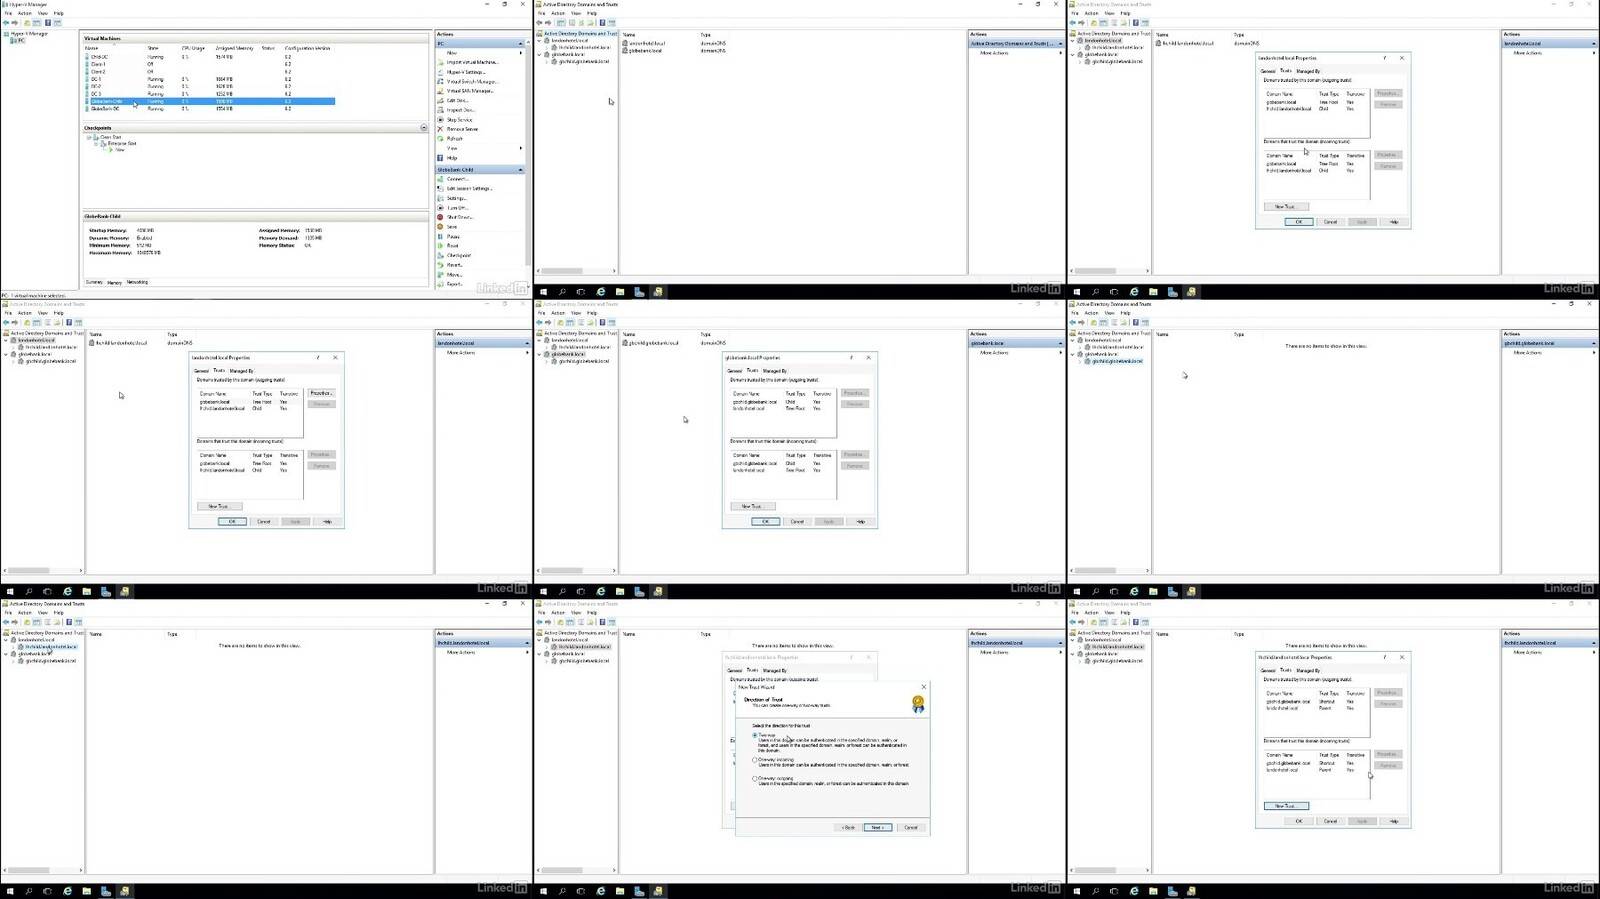Select the Two-way radio button in New Trust Wizard
Viewport: 1600px width, 899px height.
(755, 735)
